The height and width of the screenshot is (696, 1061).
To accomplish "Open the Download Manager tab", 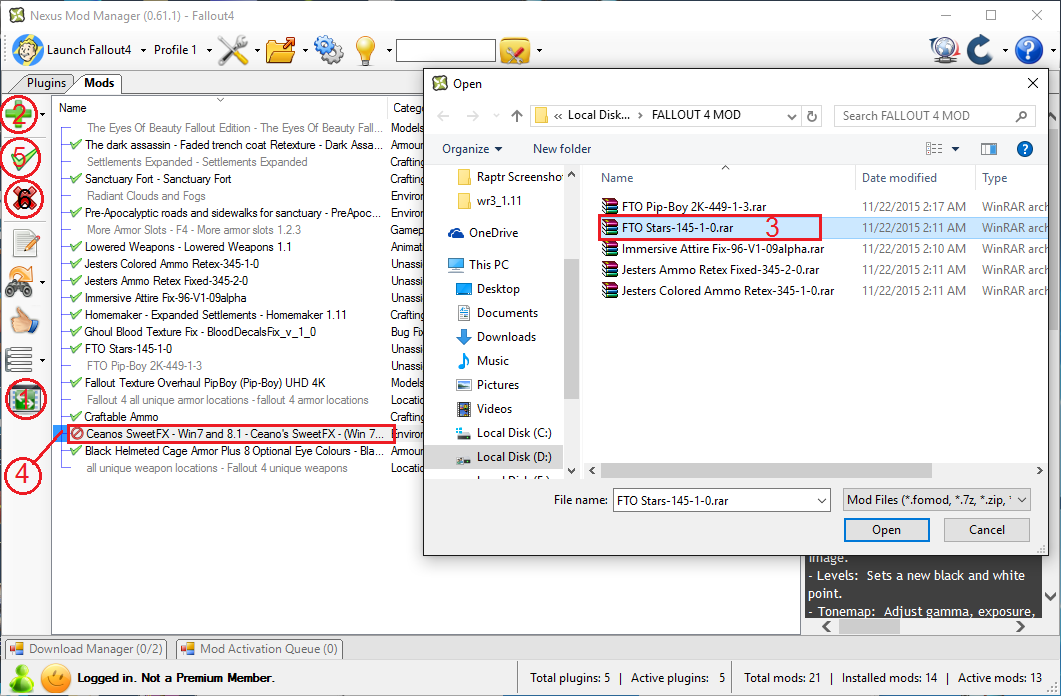I will pyautogui.click(x=86, y=649).
